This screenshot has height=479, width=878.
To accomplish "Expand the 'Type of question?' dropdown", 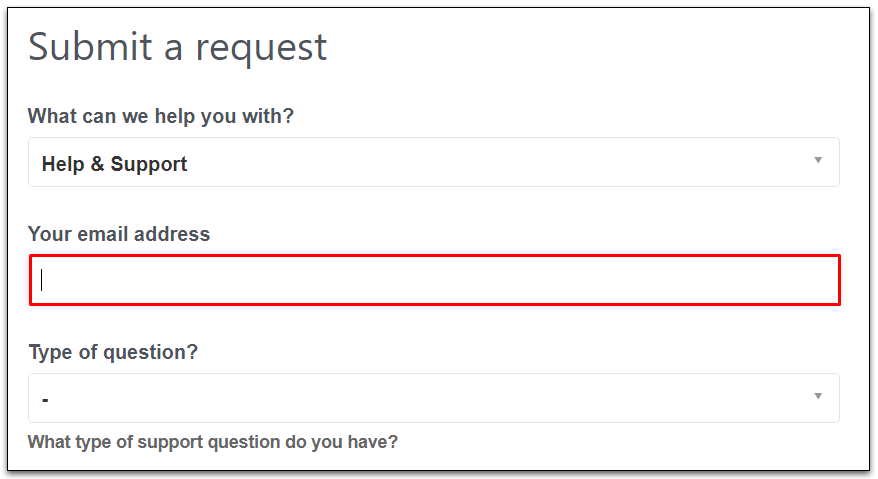I will 433,398.
